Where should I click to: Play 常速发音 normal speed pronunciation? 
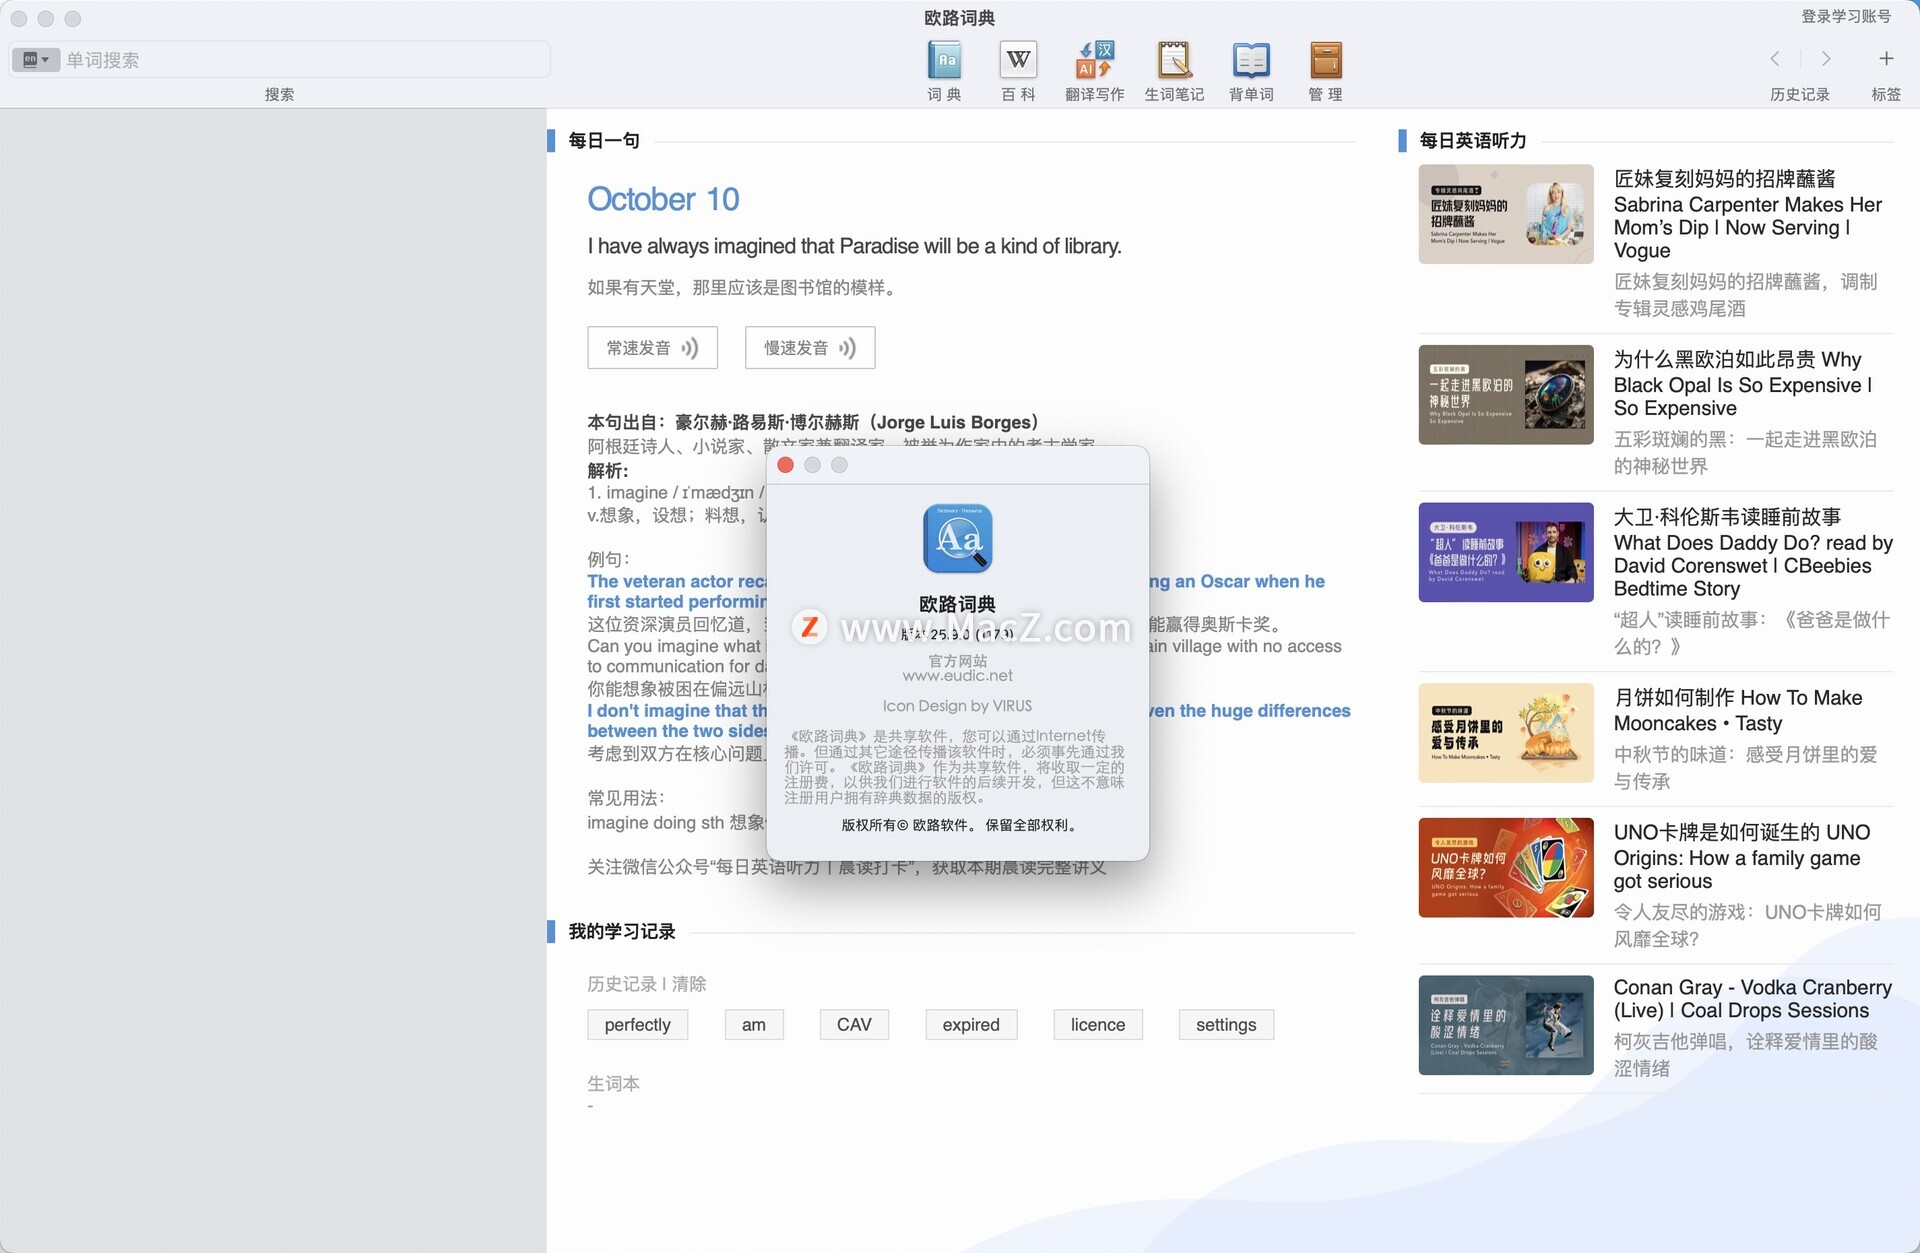pos(652,348)
